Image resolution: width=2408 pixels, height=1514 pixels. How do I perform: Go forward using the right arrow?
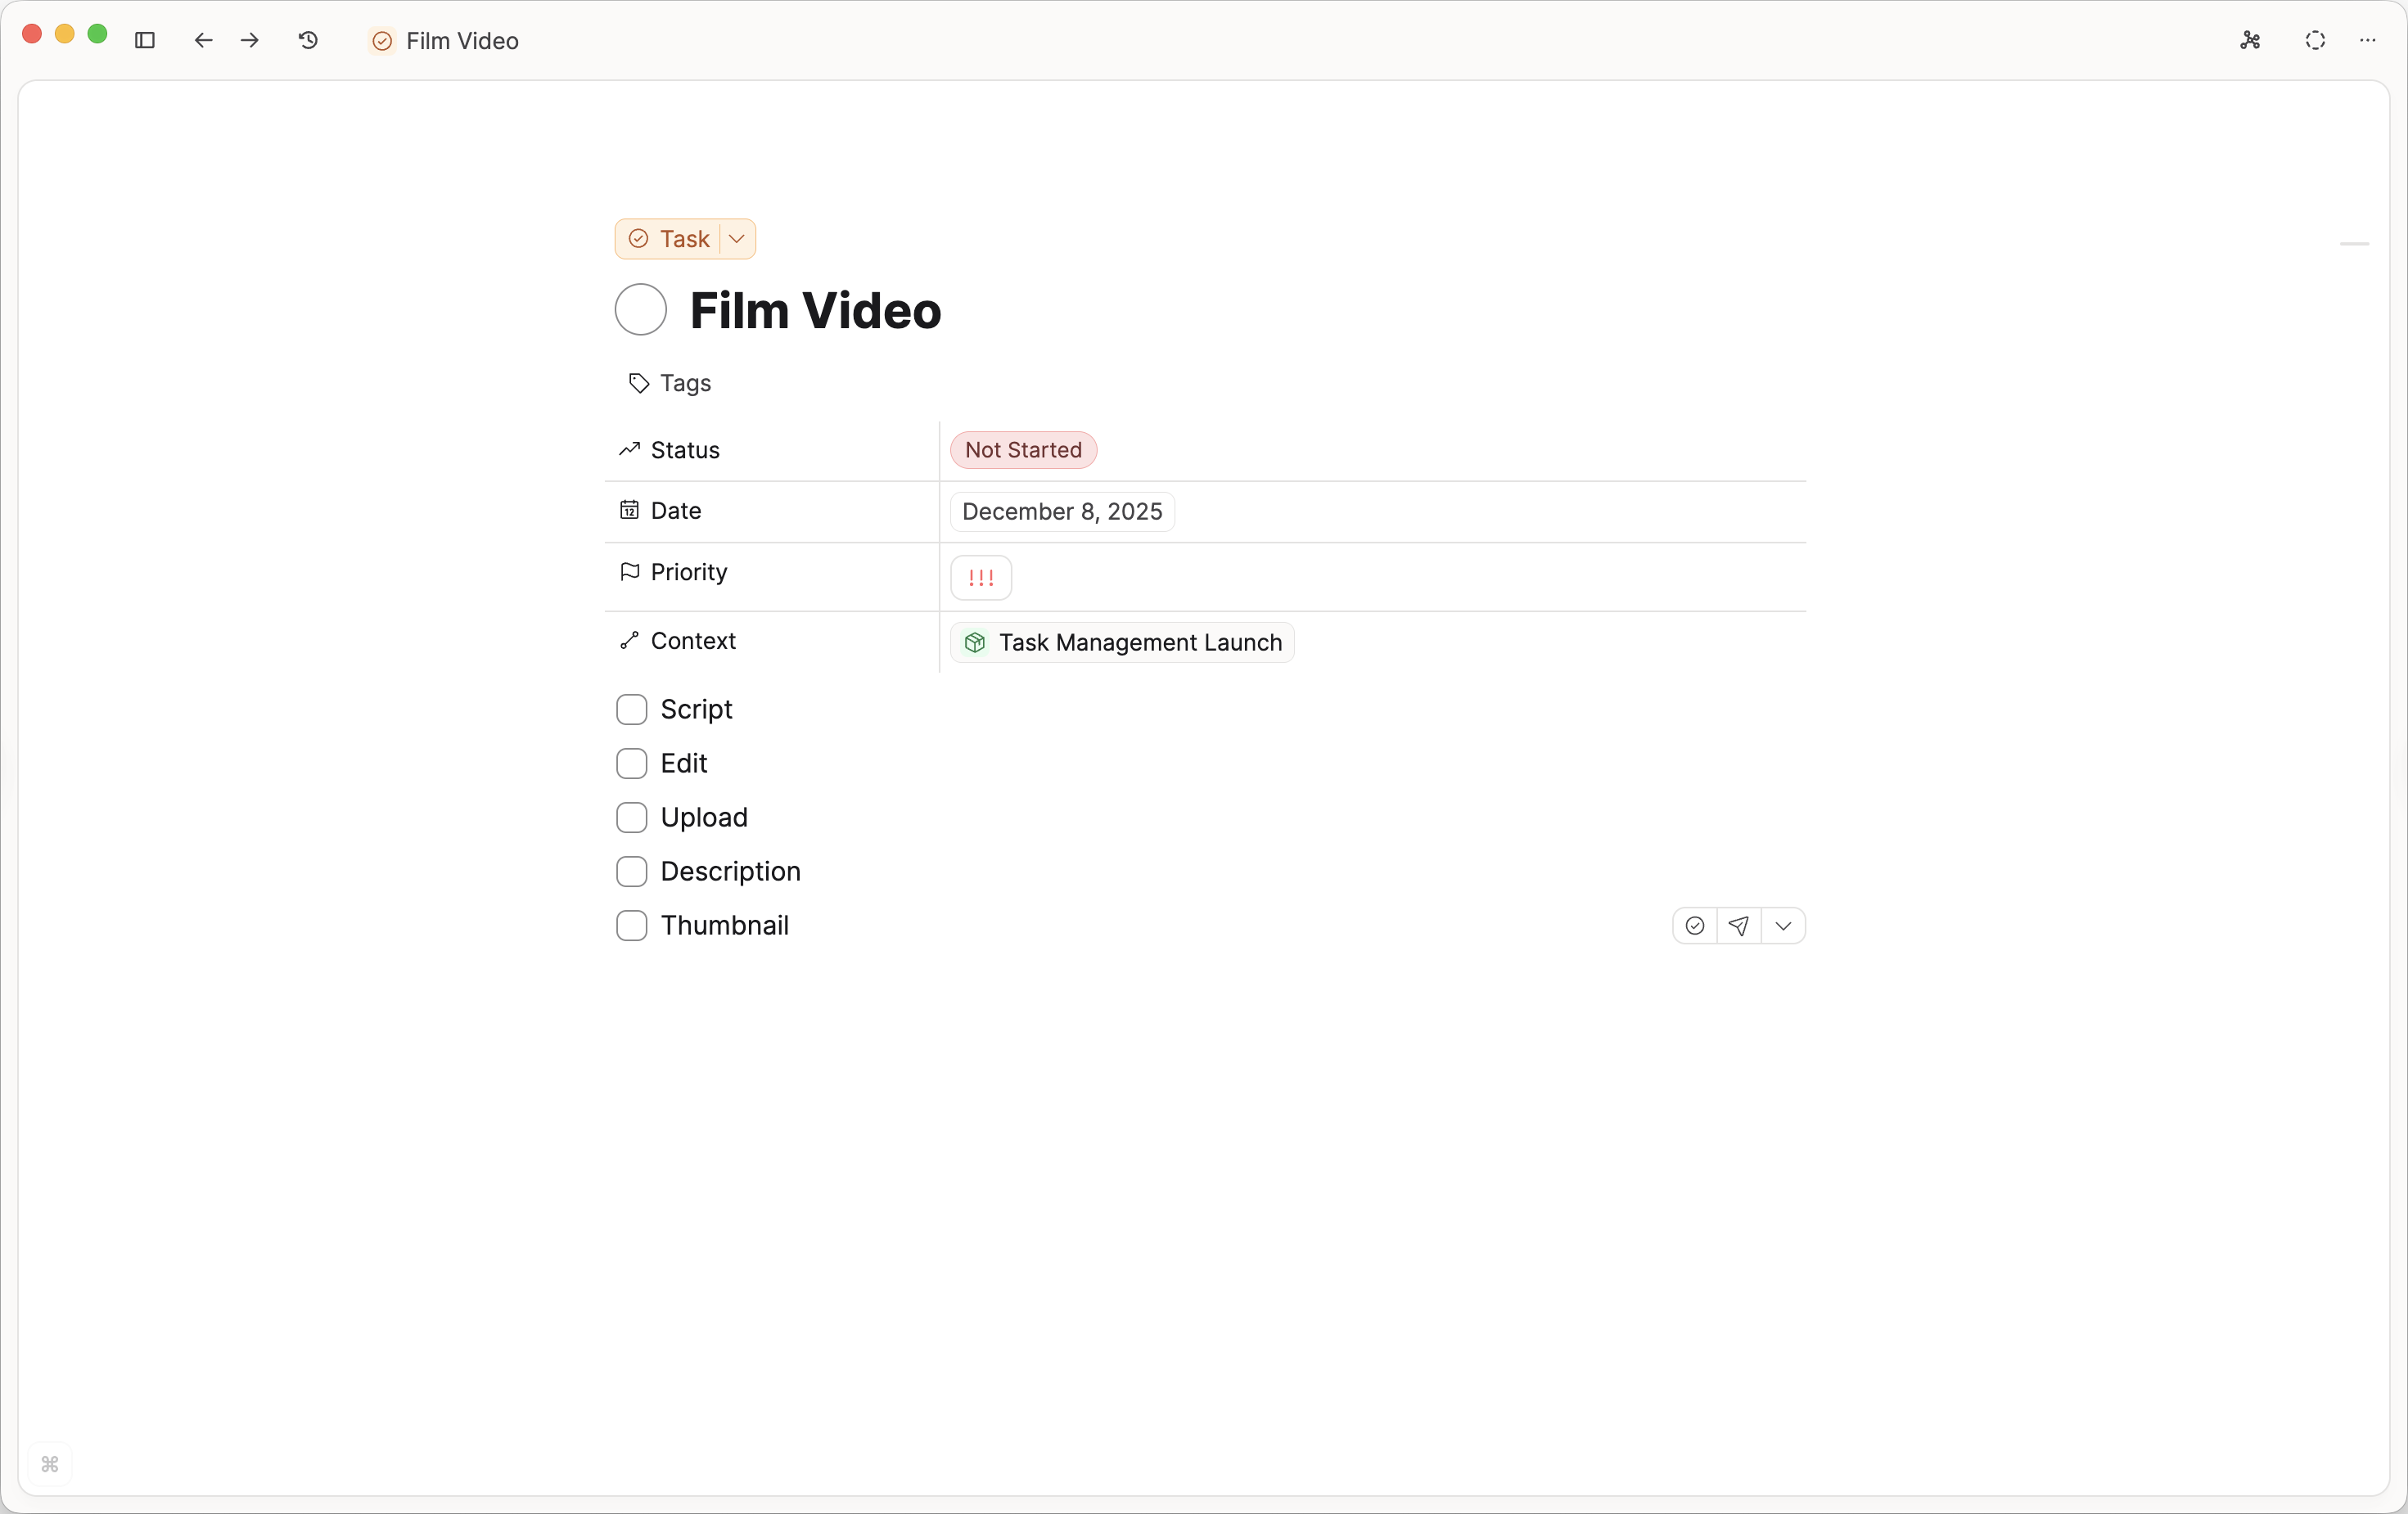(x=250, y=41)
